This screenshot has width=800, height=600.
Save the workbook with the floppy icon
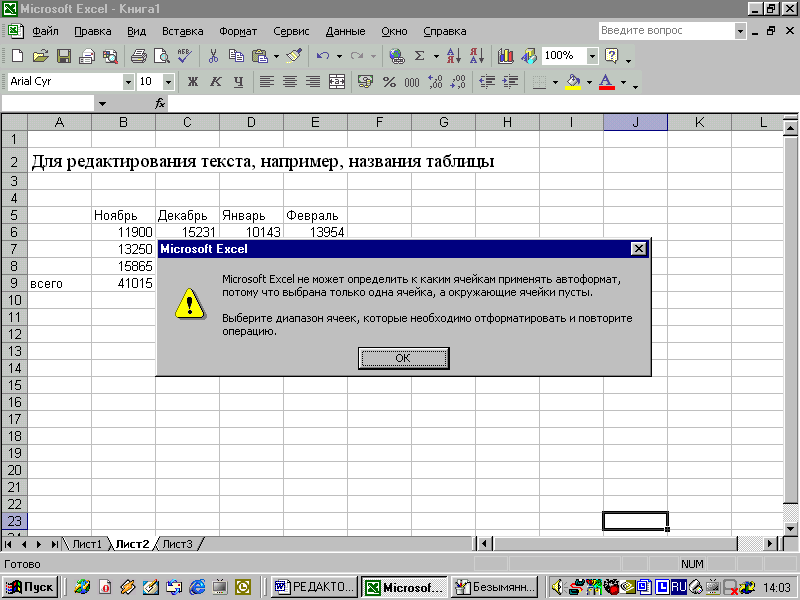pos(64,55)
